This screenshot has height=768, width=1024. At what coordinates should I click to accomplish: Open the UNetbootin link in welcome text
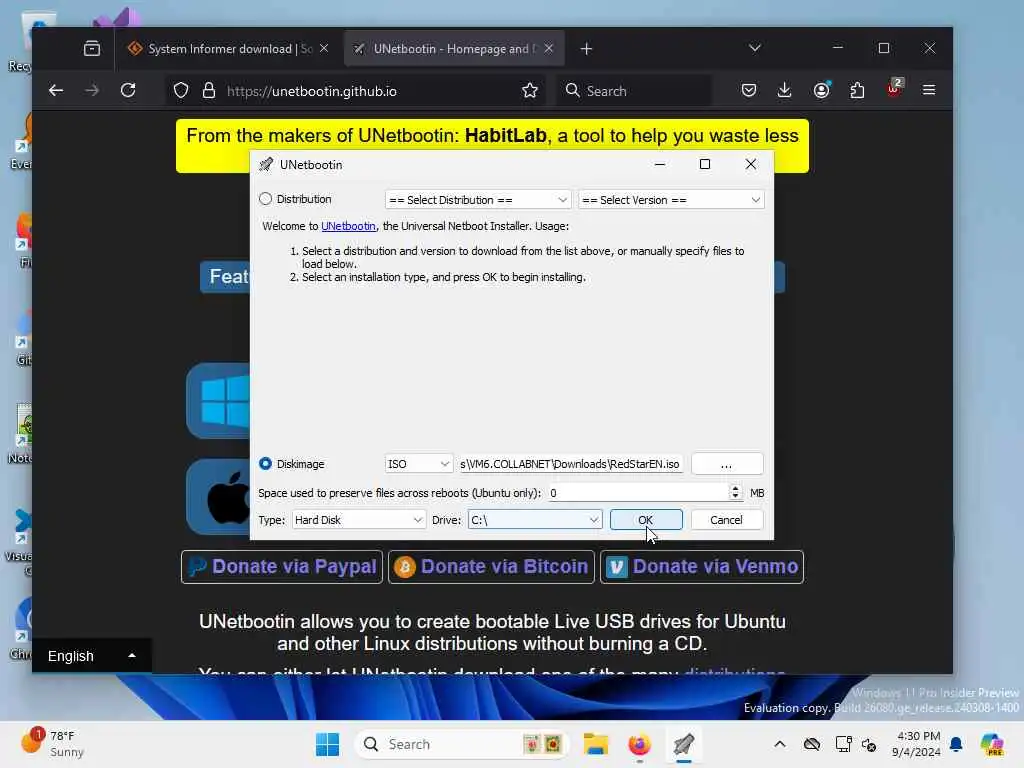point(348,226)
